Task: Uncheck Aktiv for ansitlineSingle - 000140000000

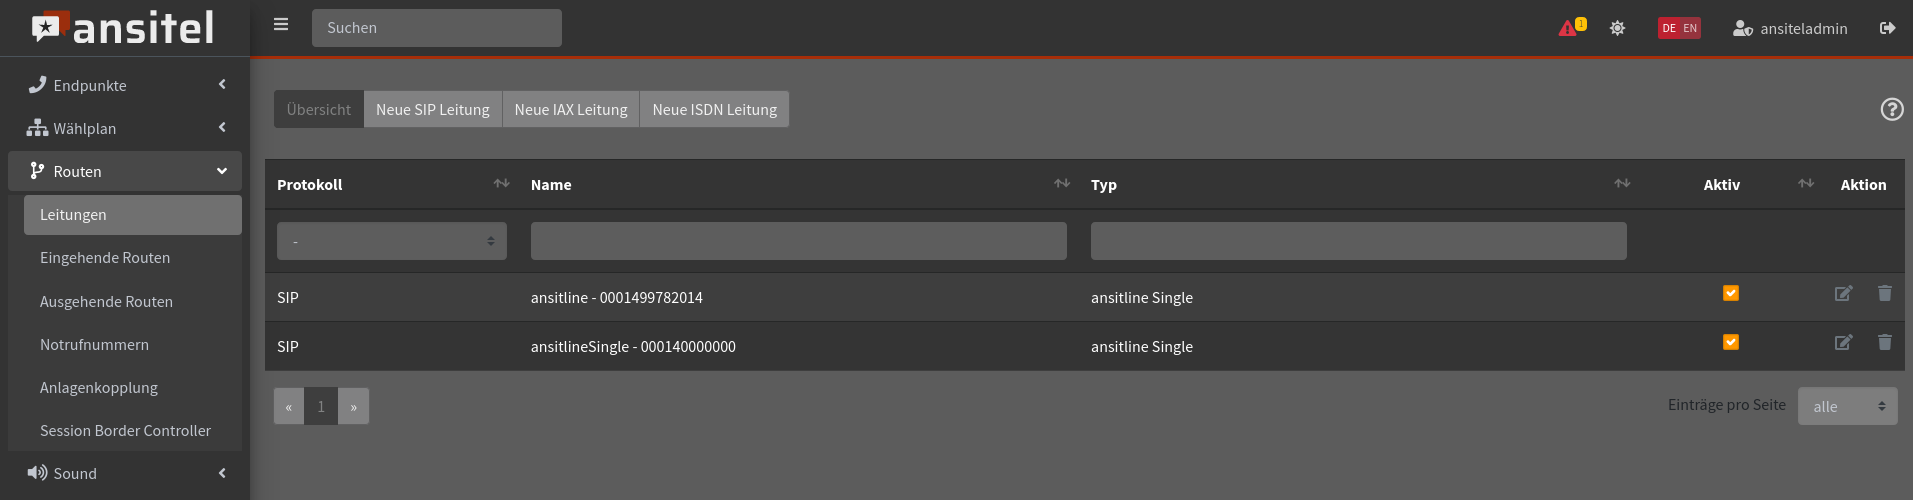Action: [1730, 342]
